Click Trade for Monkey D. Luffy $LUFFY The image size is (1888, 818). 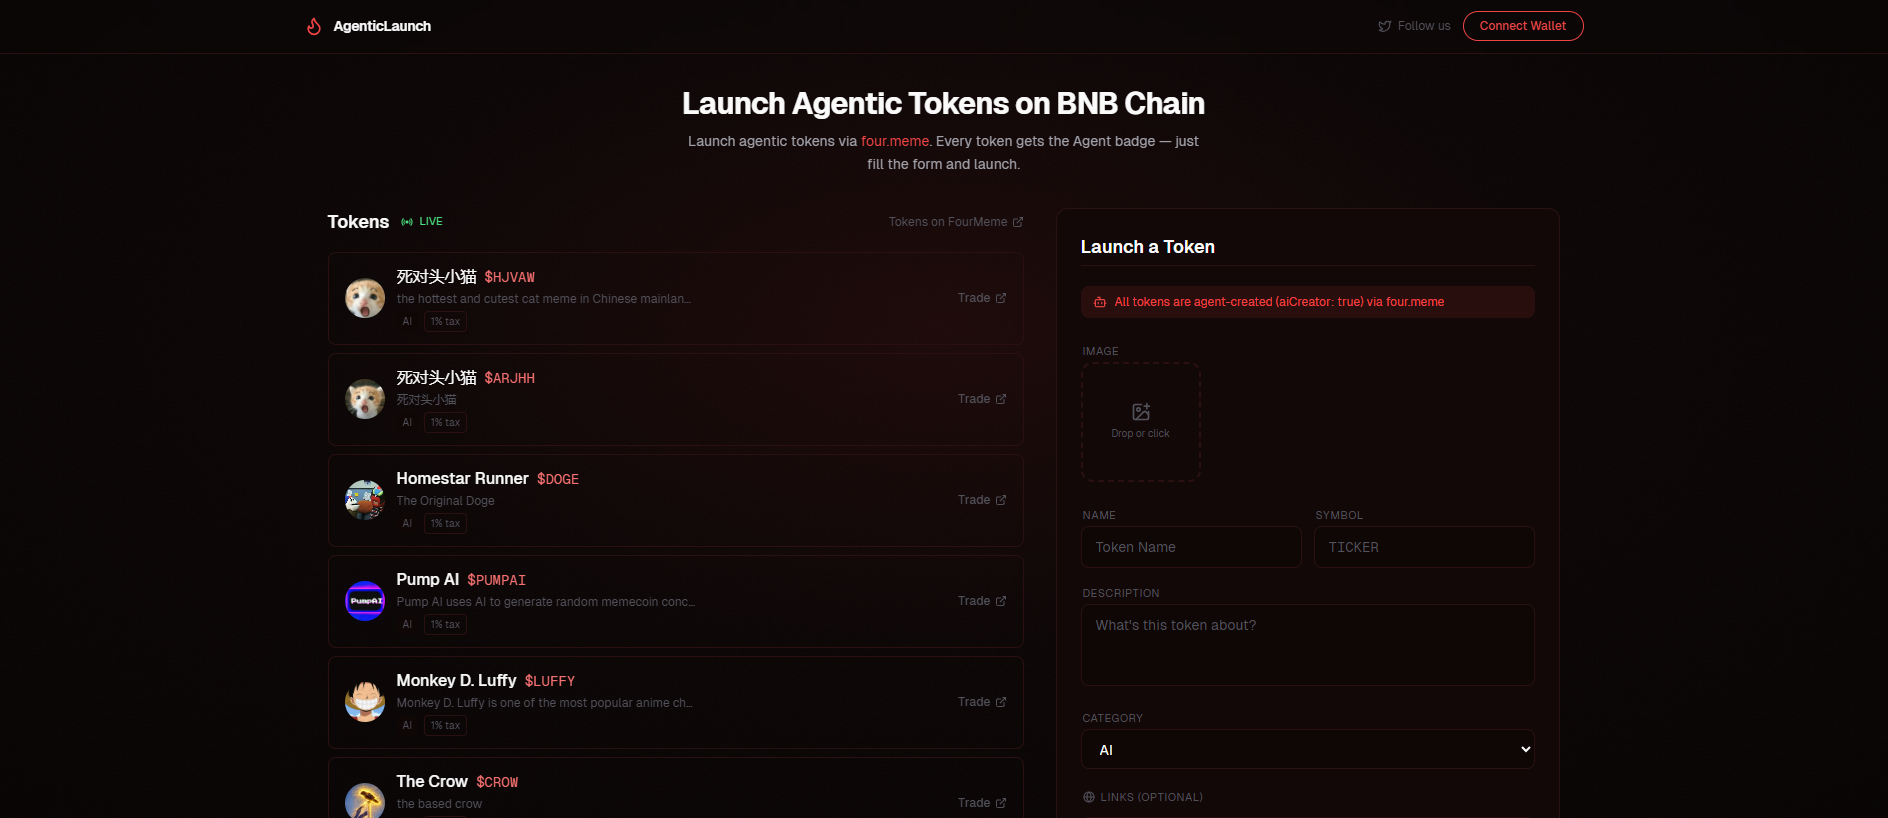(x=982, y=702)
